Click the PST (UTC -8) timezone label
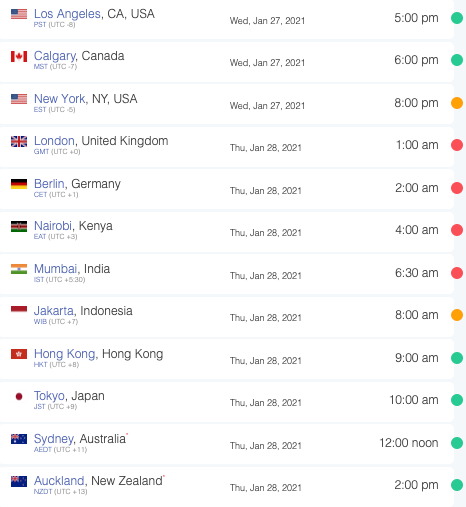The width and height of the screenshot is (466, 507). [54, 25]
